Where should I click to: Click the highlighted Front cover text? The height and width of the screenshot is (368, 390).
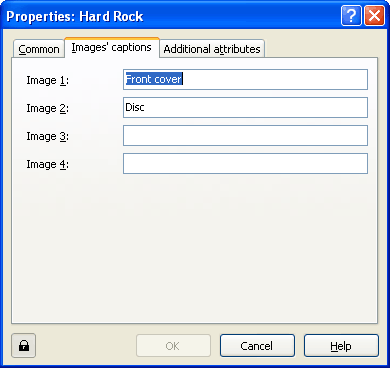[154, 79]
